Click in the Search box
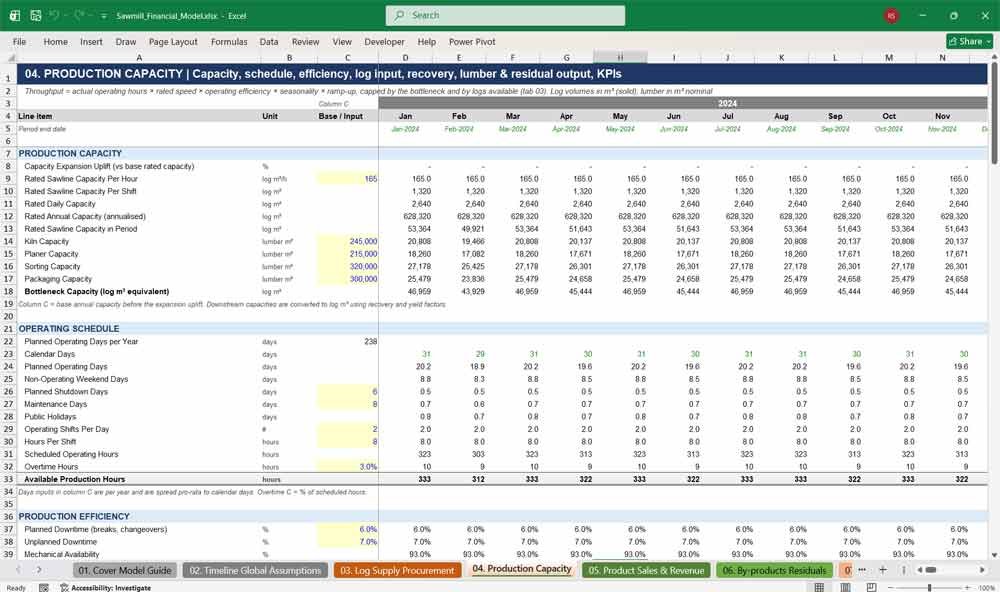 tap(505, 15)
